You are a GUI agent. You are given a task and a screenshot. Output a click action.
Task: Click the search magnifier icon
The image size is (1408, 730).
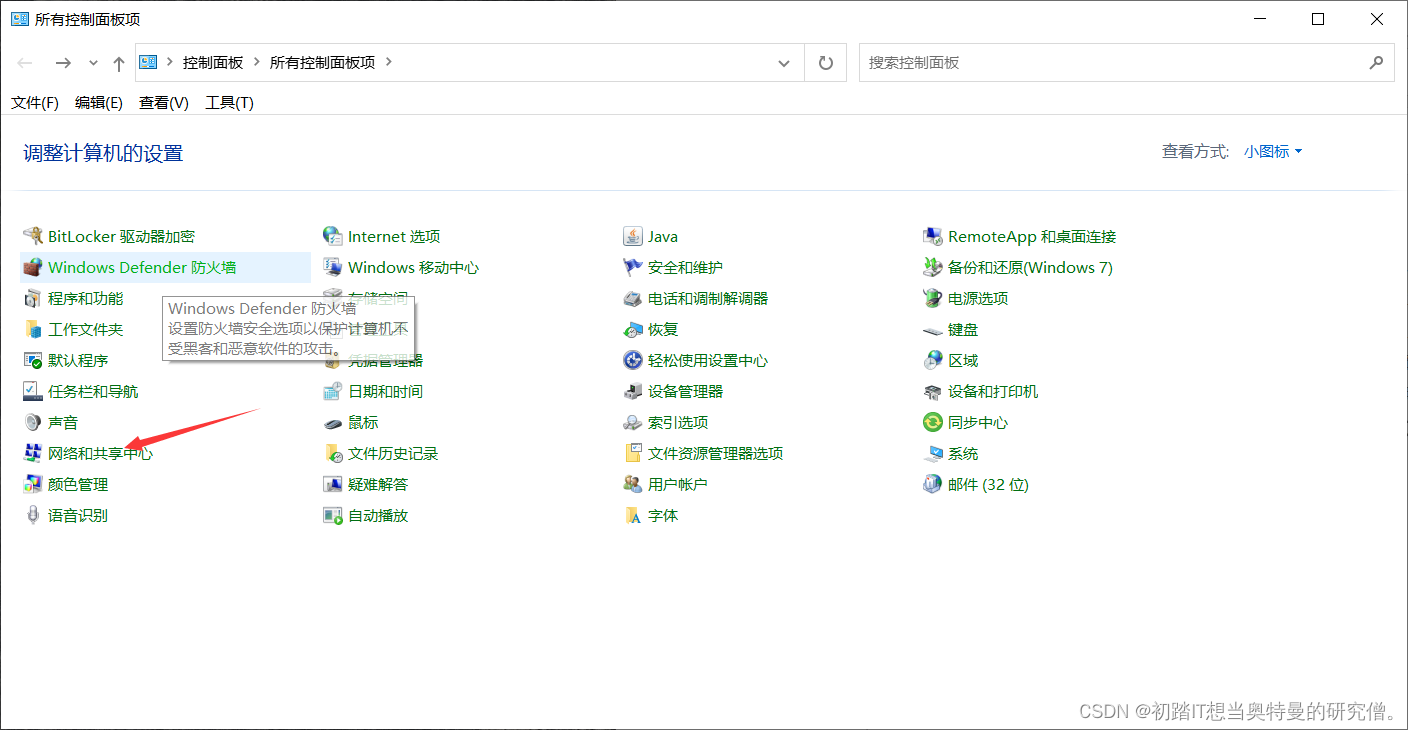coord(1376,62)
